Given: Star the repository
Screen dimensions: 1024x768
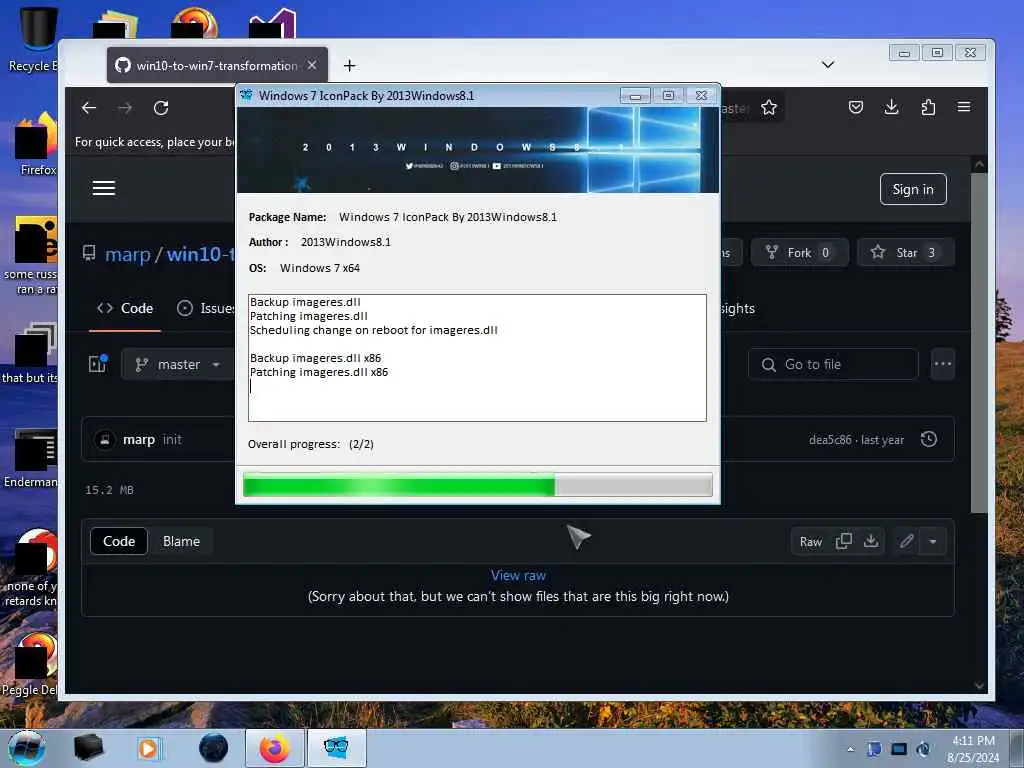Looking at the screenshot, I should coord(906,253).
